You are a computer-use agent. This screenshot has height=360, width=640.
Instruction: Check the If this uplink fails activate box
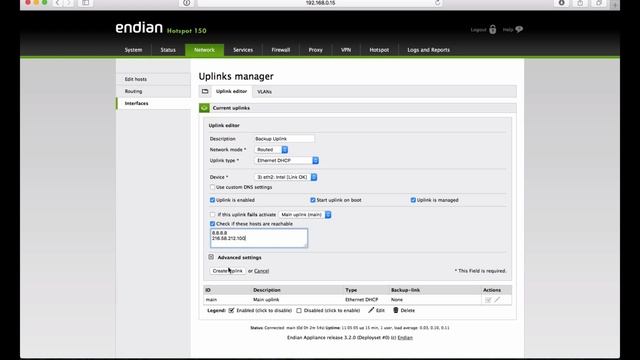tap(212, 215)
